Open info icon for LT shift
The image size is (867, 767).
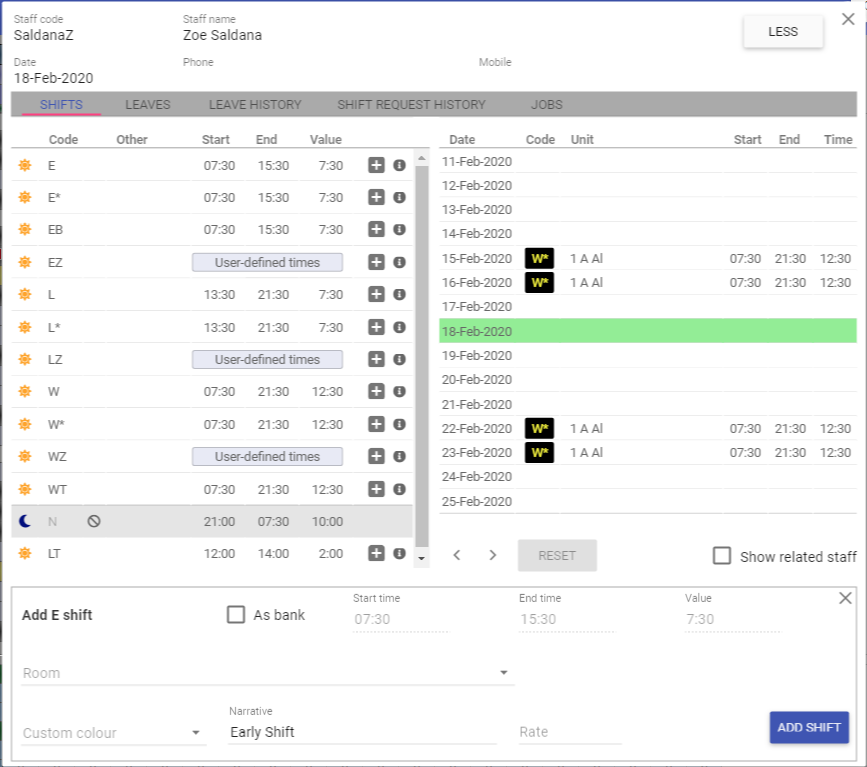[399, 553]
